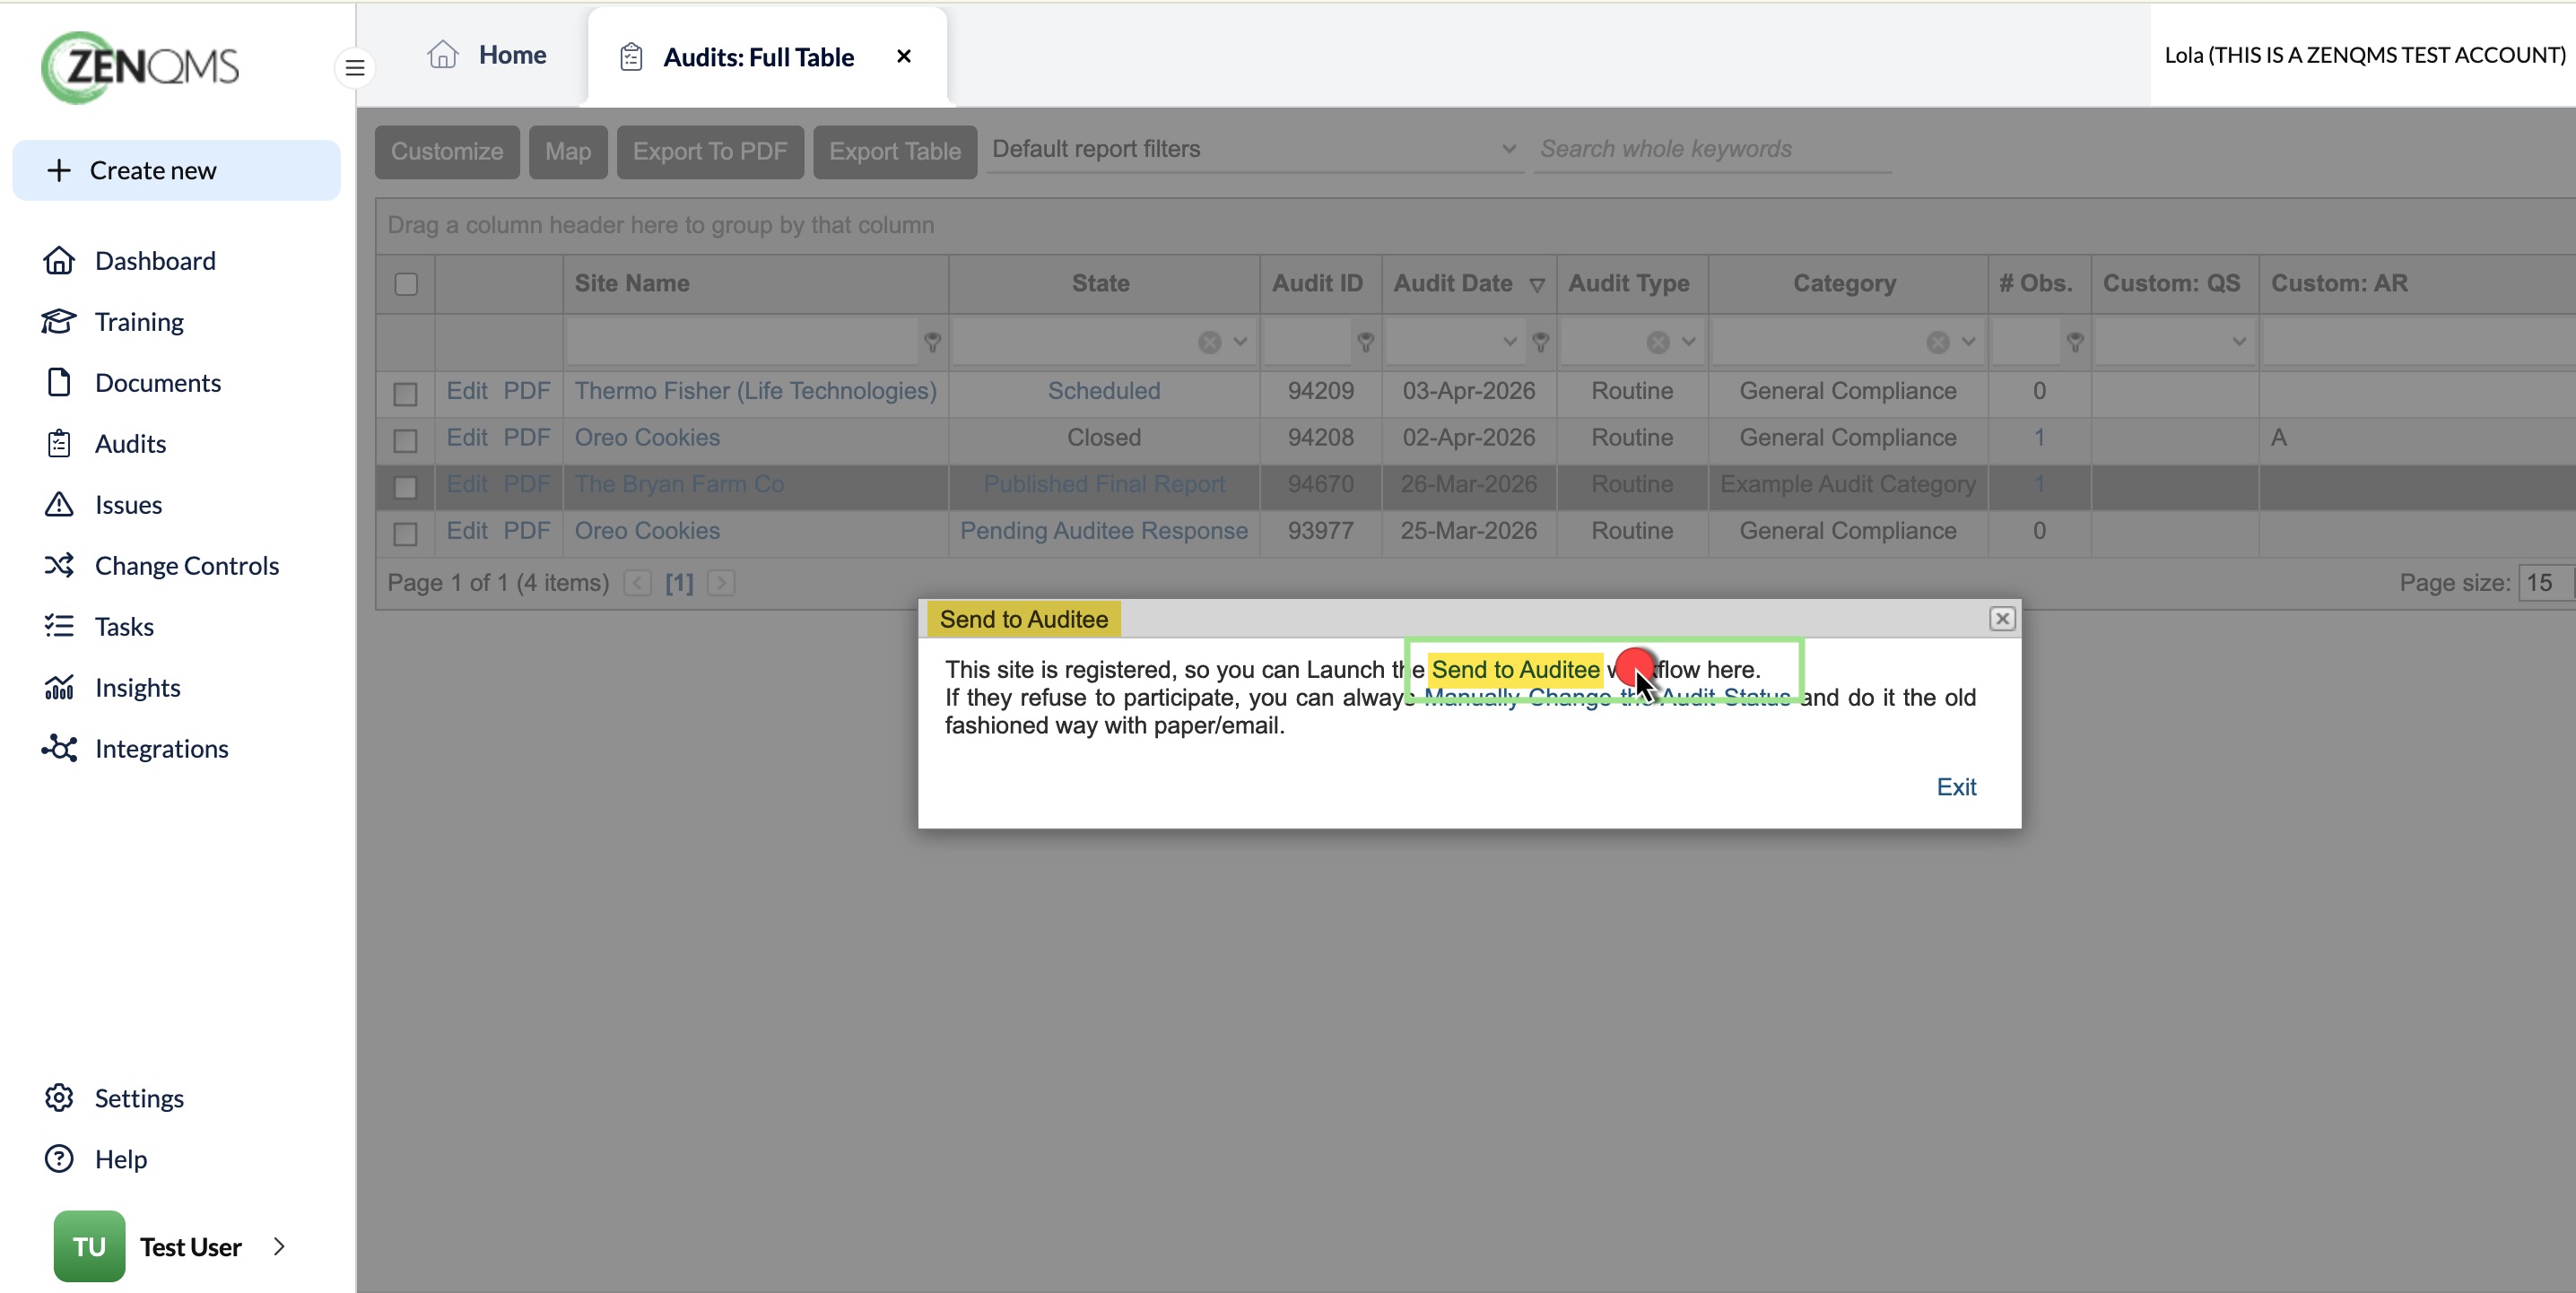Click the # Obs. column filter icon
2576x1293 pixels.
pos(2075,342)
